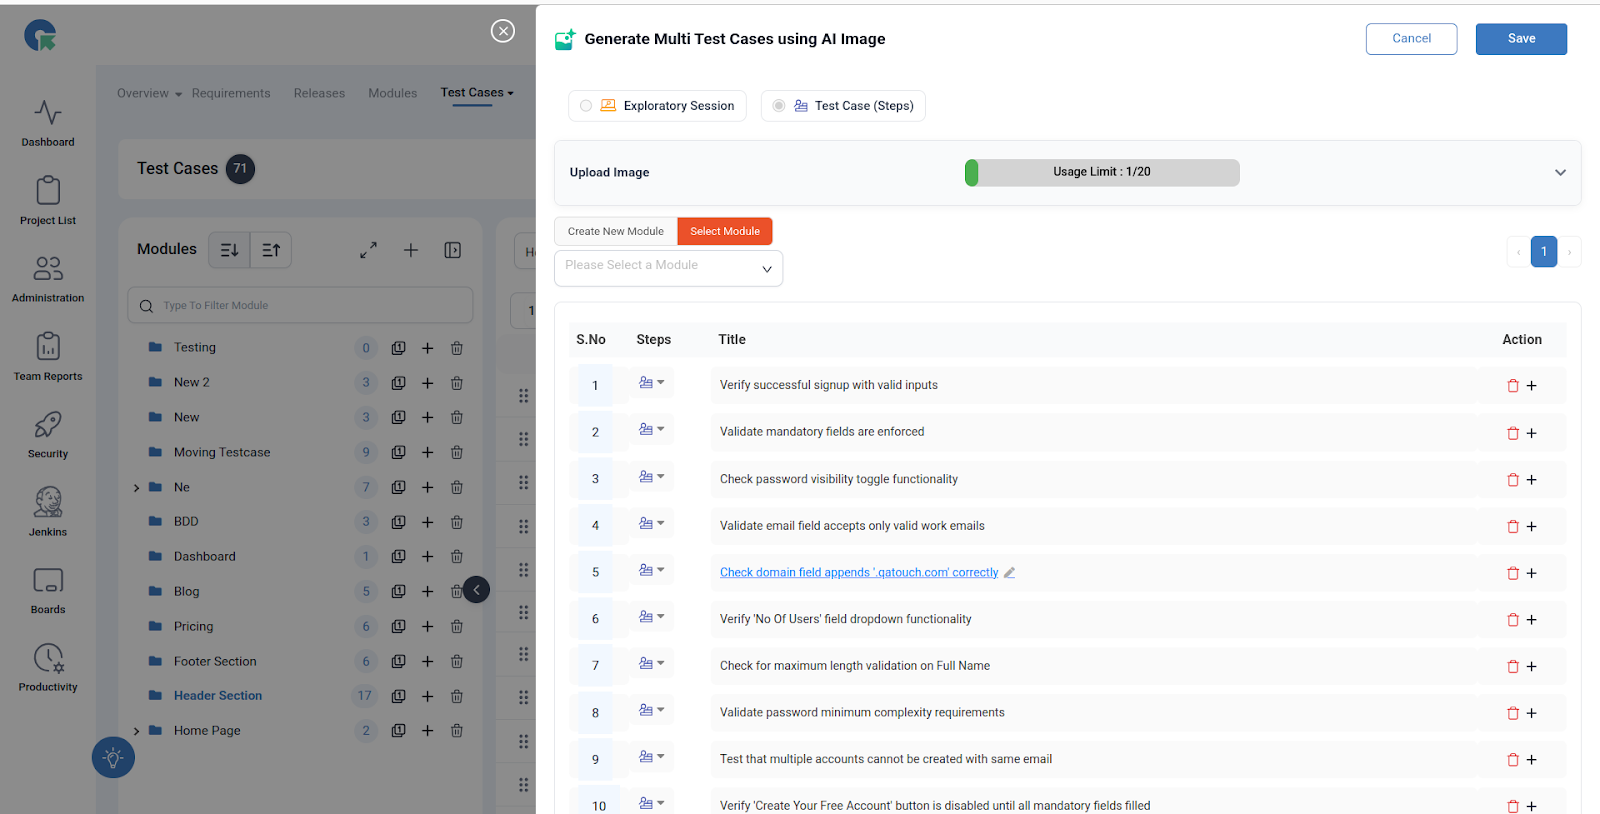Click the Usage Limit progress bar
The width and height of the screenshot is (1600, 814).
pyautogui.click(x=1101, y=173)
